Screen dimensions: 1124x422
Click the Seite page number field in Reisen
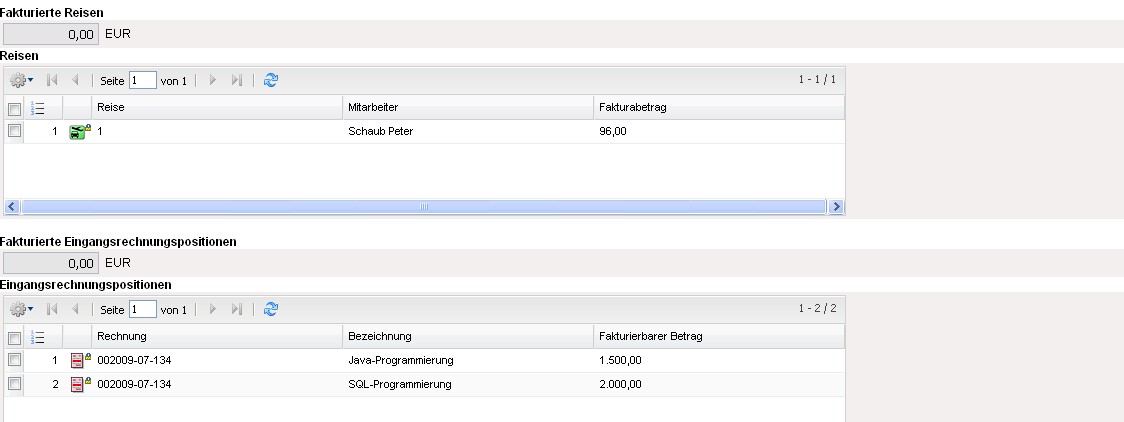point(142,81)
